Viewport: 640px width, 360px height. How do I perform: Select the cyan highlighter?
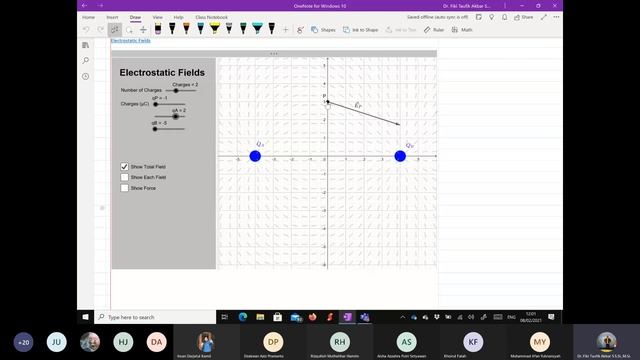click(x=258, y=29)
